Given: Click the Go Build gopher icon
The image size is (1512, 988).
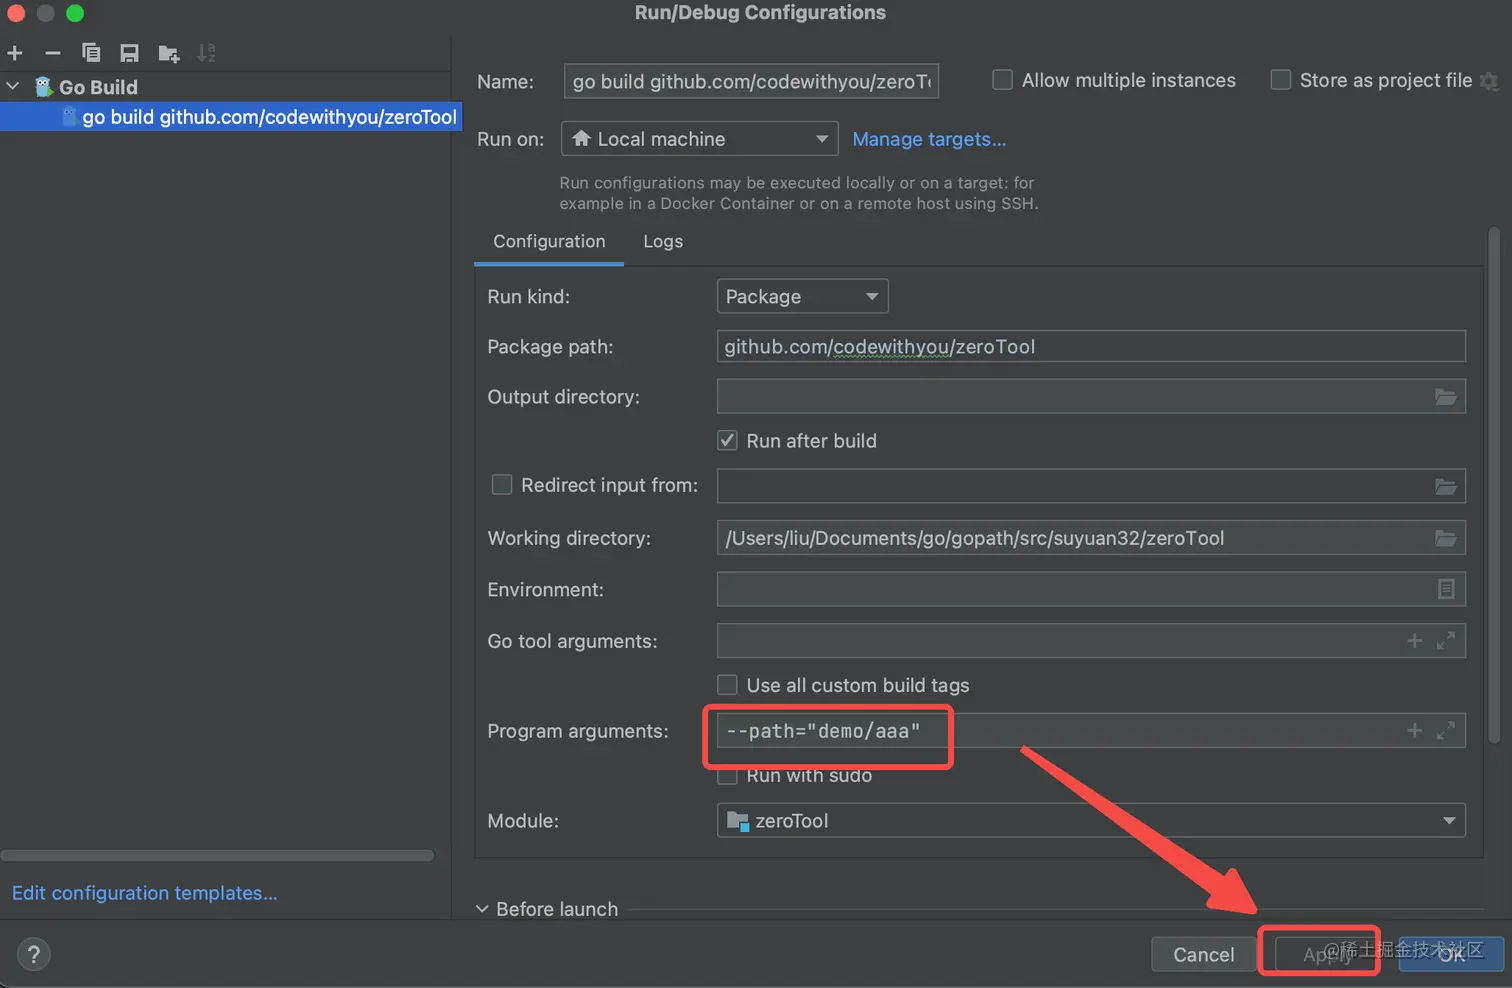Looking at the screenshot, I should click(44, 87).
